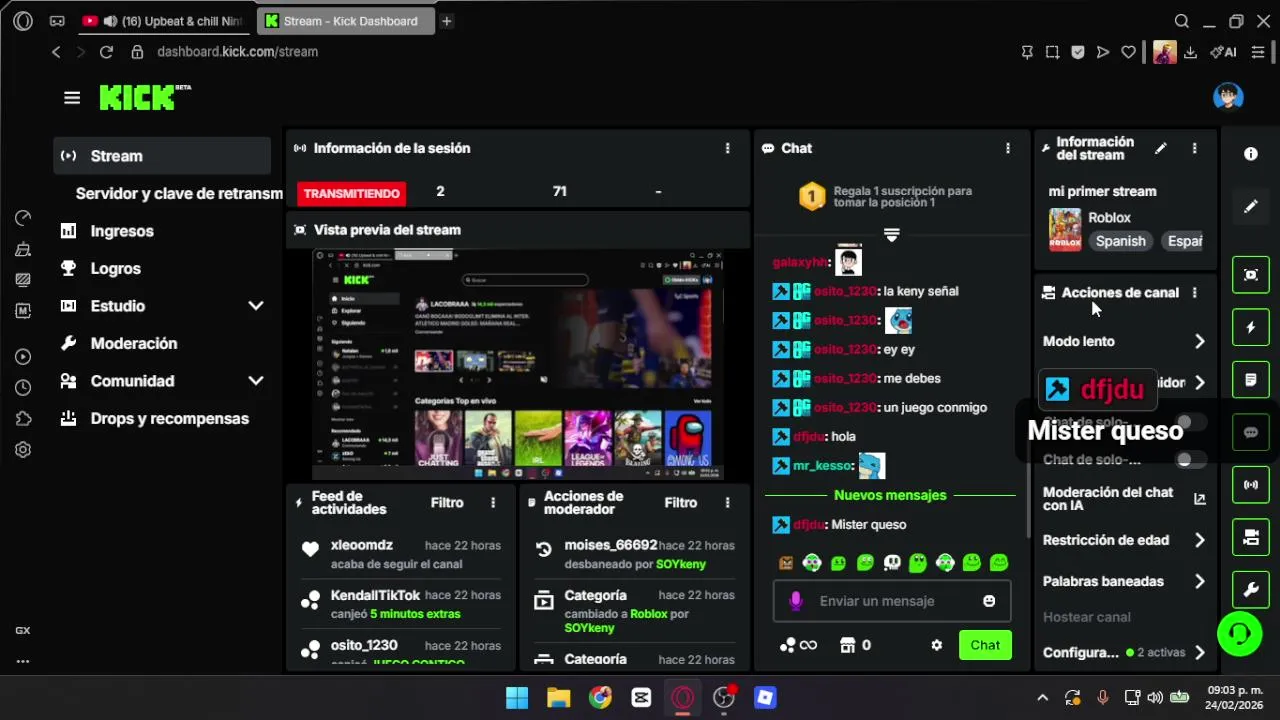Open Feed de actividades three-dot menu
The height and width of the screenshot is (720, 1280).
(493, 503)
